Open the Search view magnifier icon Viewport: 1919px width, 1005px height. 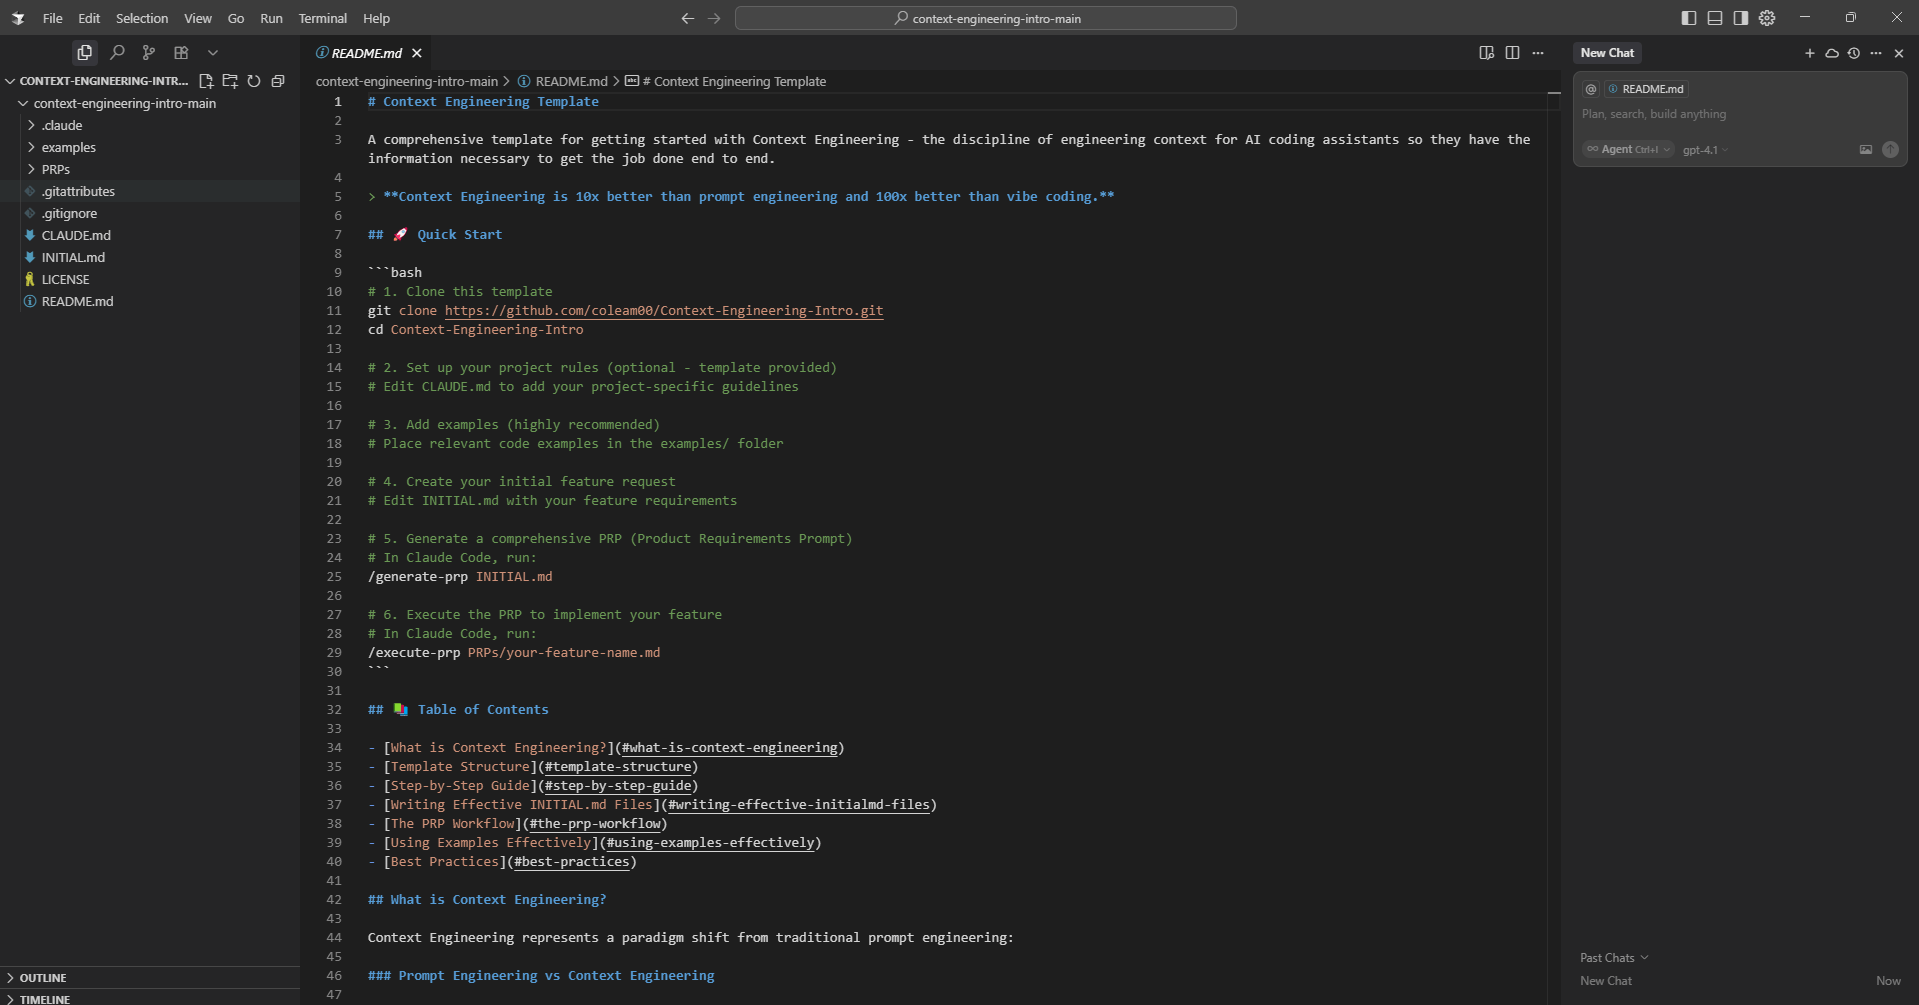tap(117, 52)
